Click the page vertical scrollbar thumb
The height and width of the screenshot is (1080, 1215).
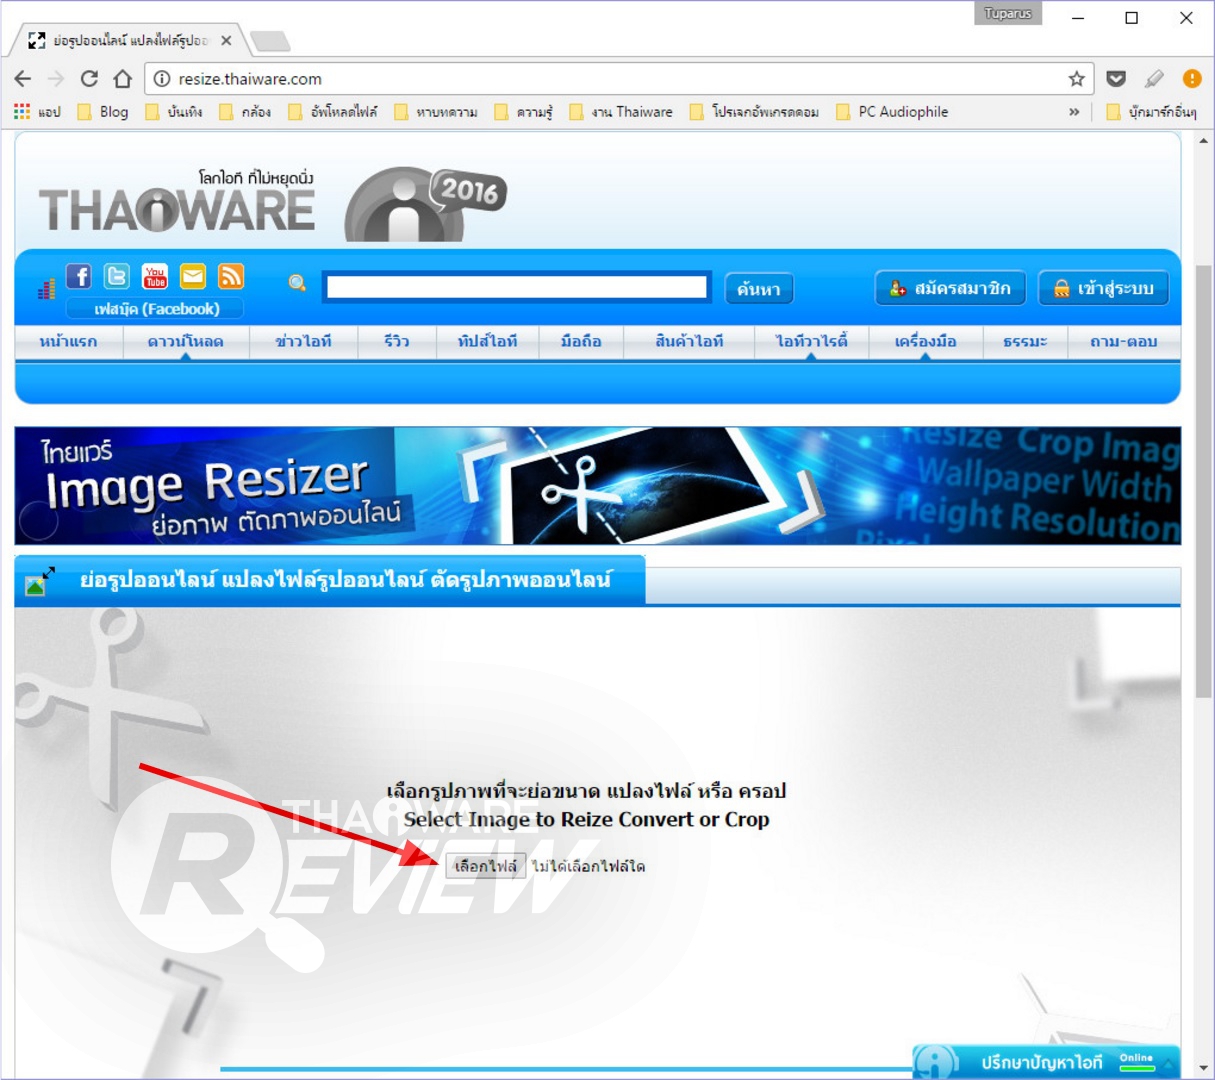(x=1203, y=480)
